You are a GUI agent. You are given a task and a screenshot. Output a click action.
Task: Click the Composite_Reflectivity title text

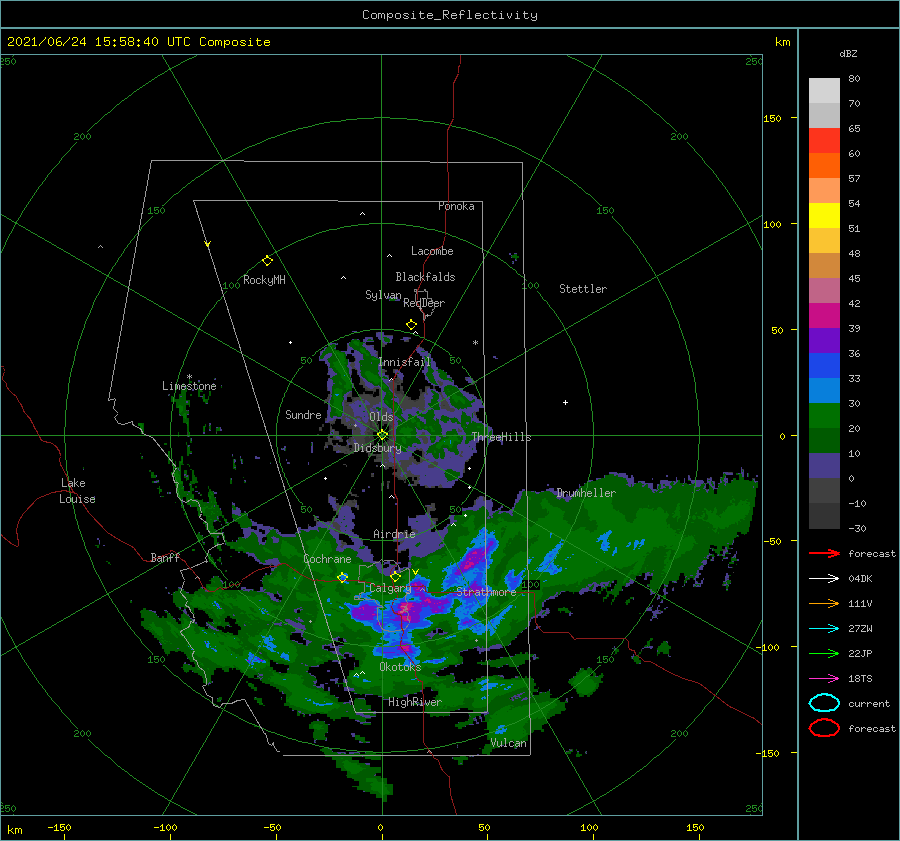(x=449, y=15)
